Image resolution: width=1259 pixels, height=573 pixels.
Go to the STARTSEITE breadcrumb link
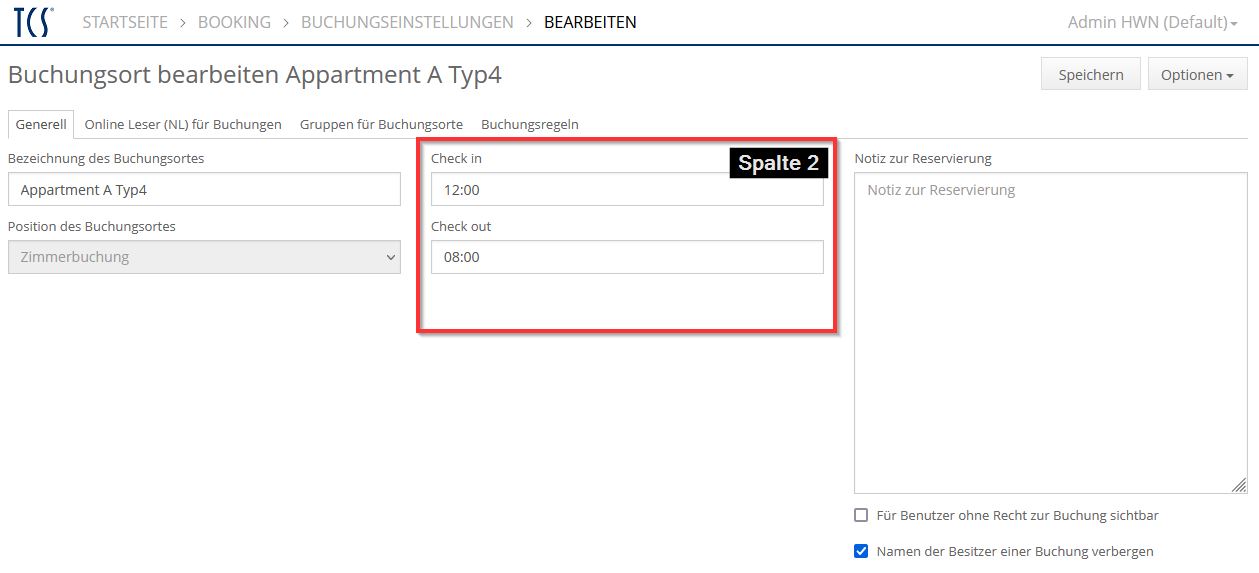click(125, 22)
